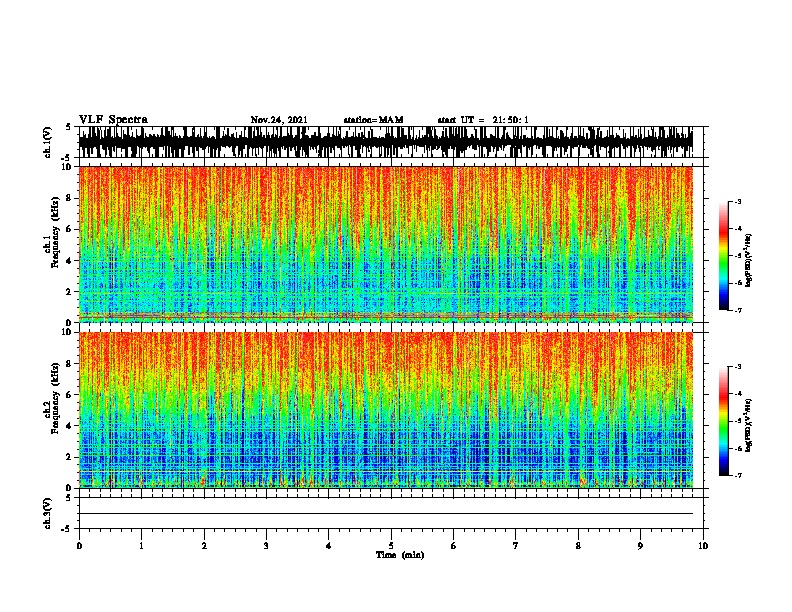Click the "8" kHz tick on ch.2 frequency axis

coord(70,364)
